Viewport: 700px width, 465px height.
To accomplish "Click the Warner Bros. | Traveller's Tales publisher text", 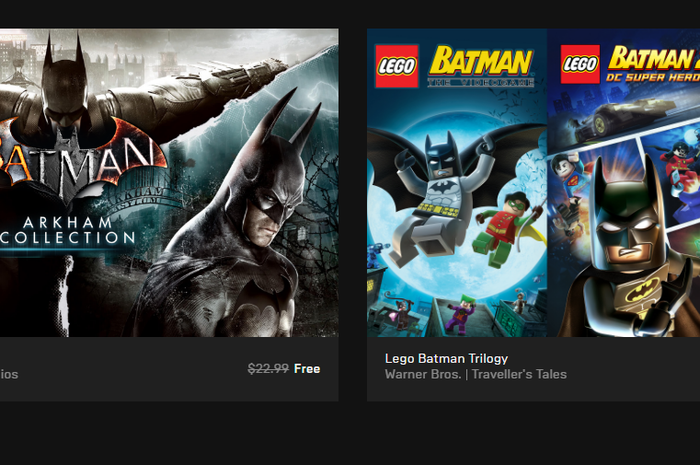I will click(475, 374).
